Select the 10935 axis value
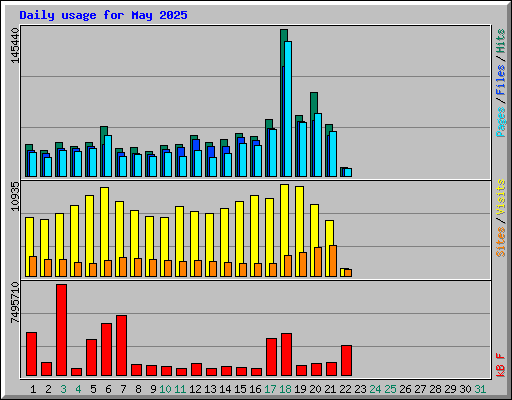The image size is (512, 400). click(15, 196)
